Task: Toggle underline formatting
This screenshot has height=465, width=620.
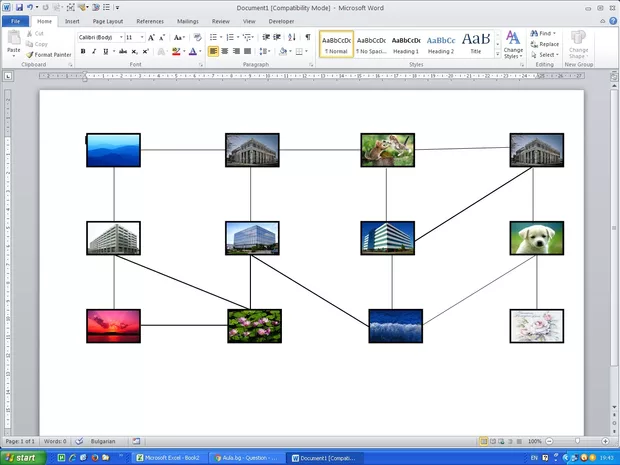Action: coord(106,51)
